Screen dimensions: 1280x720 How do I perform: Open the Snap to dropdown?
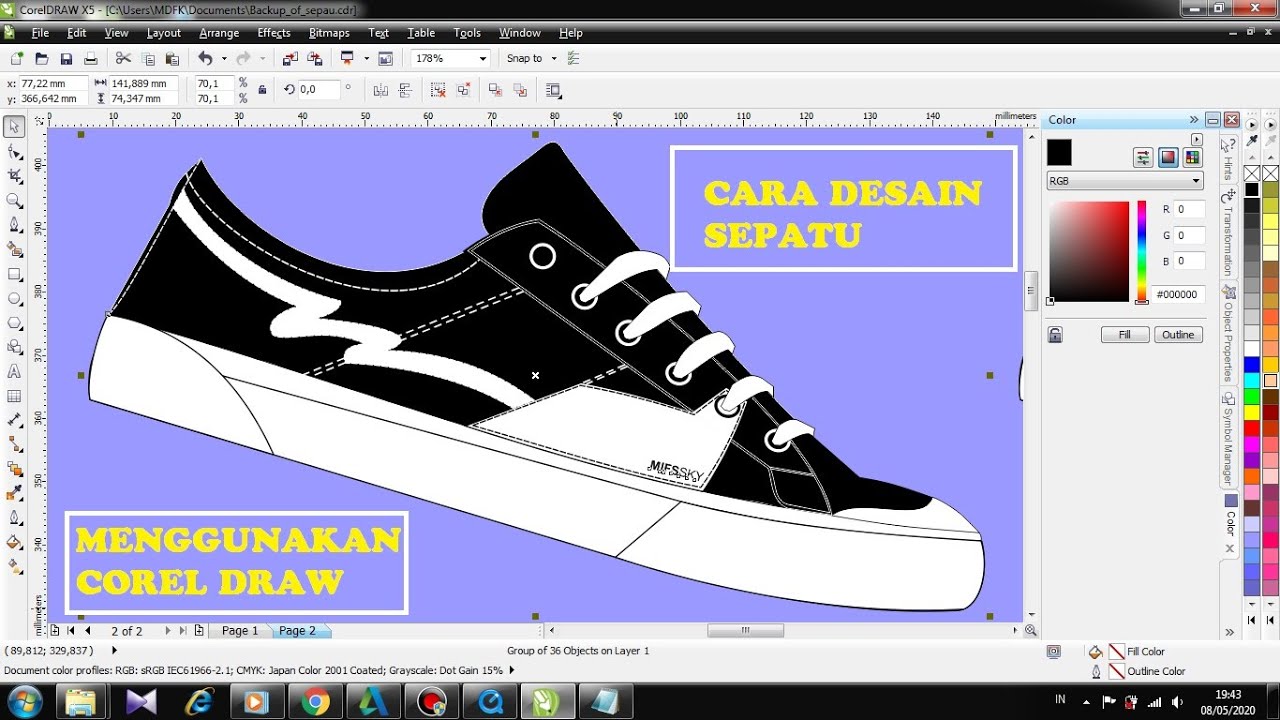point(553,59)
